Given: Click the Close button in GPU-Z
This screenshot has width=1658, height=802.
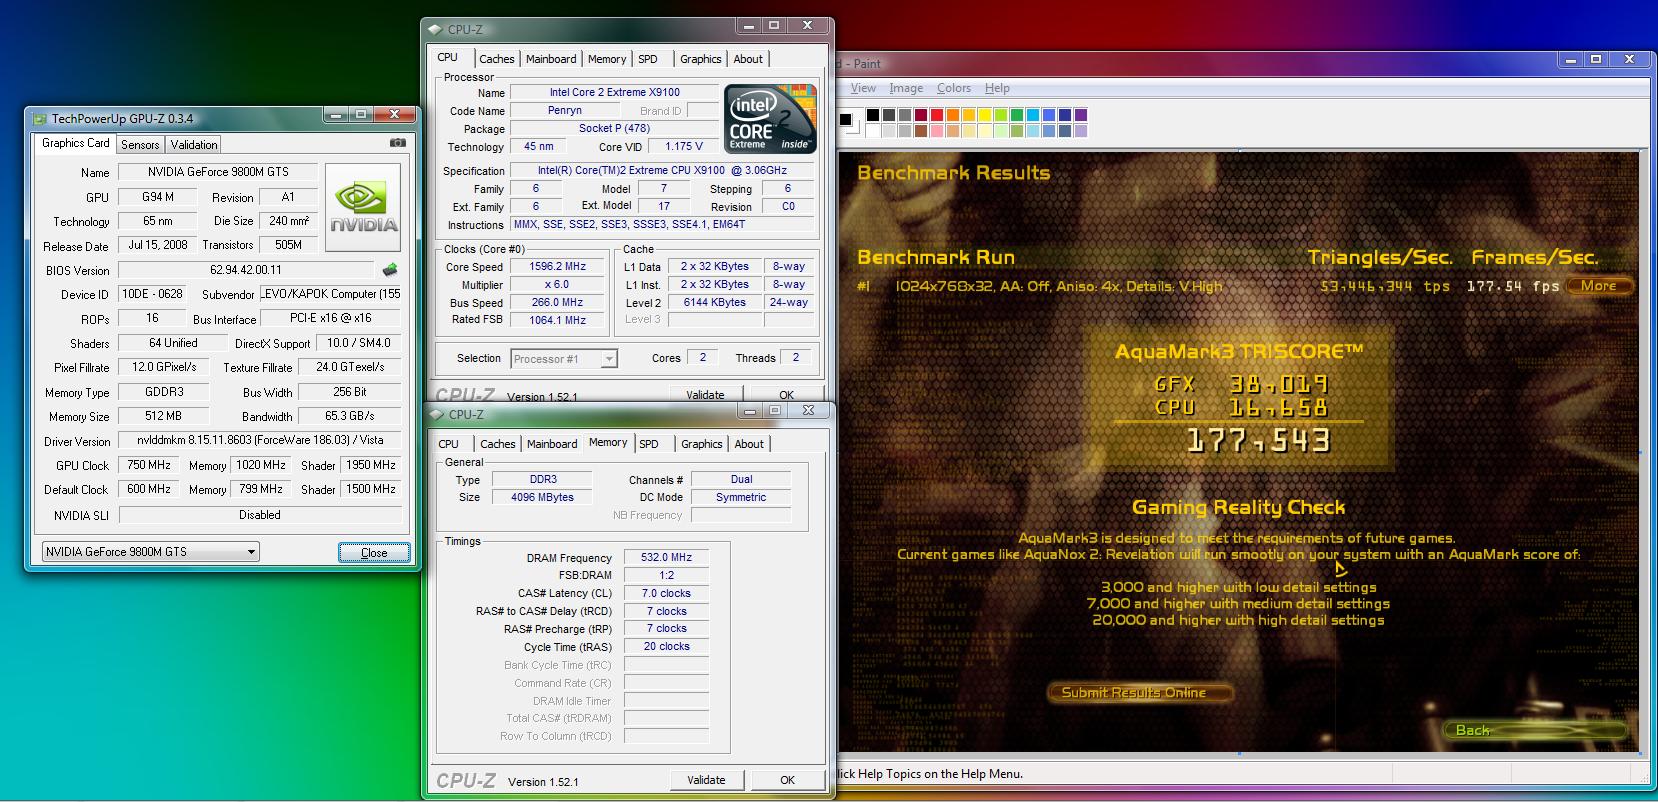Looking at the screenshot, I should 374,552.
